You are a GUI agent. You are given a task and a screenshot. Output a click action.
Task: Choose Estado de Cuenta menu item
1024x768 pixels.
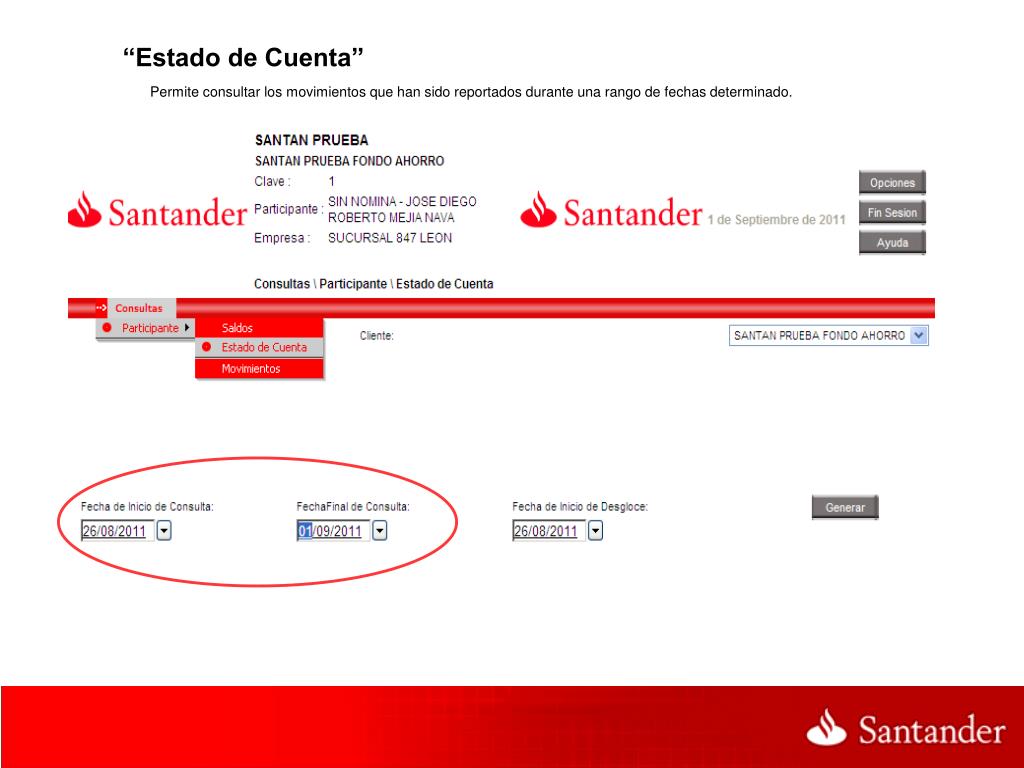click(259, 347)
